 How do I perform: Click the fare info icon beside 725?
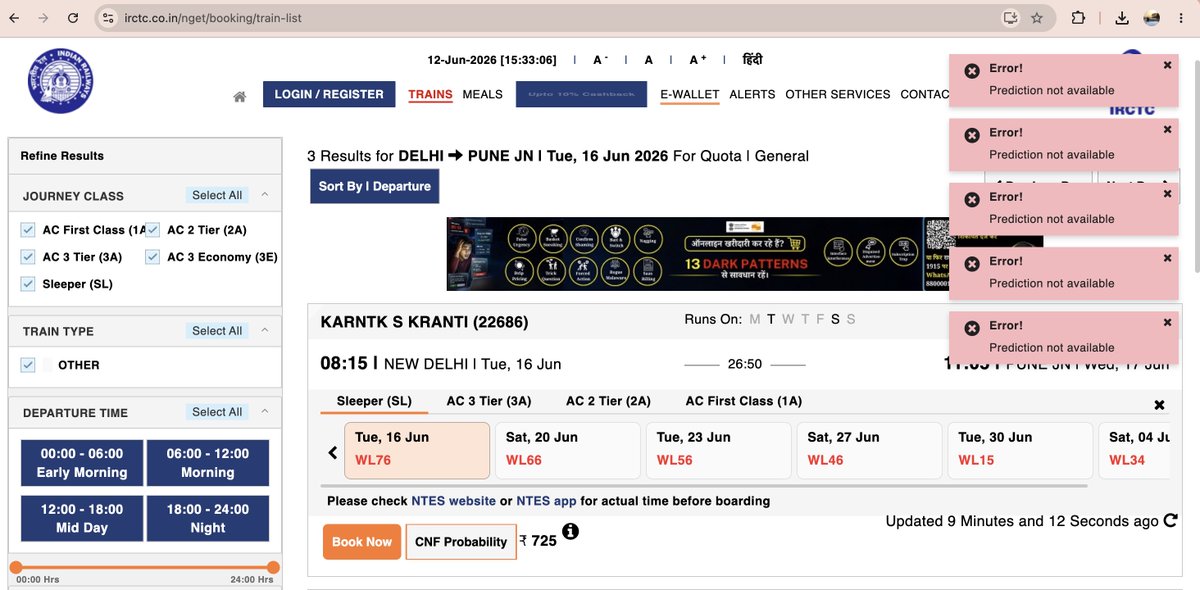[570, 531]
